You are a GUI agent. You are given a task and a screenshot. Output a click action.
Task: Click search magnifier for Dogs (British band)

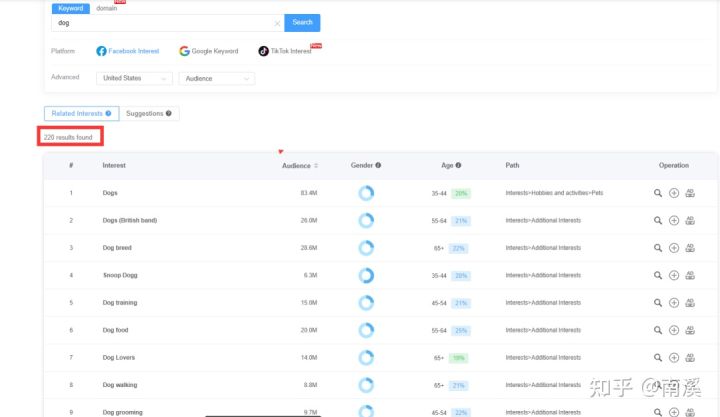(x=658, y=221)
